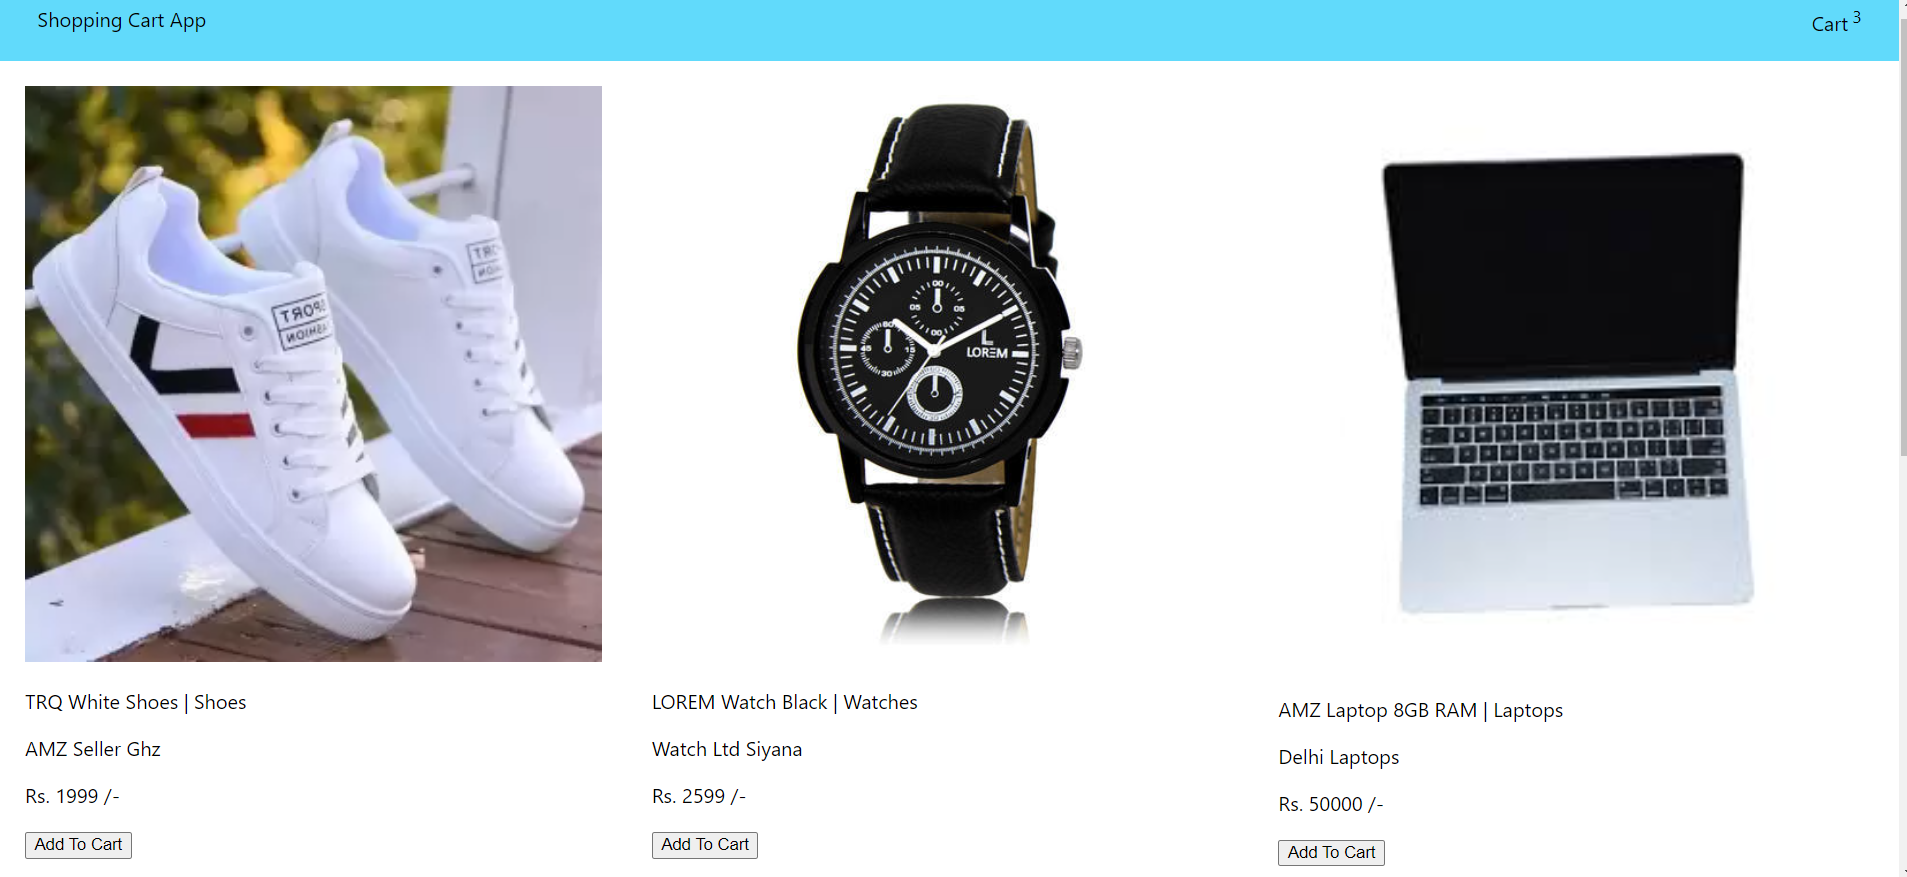This screenshot has height=877, width=1907.
Task: Click the AMZ Seller Ghz seller name
Action: [x=93, y=750]
